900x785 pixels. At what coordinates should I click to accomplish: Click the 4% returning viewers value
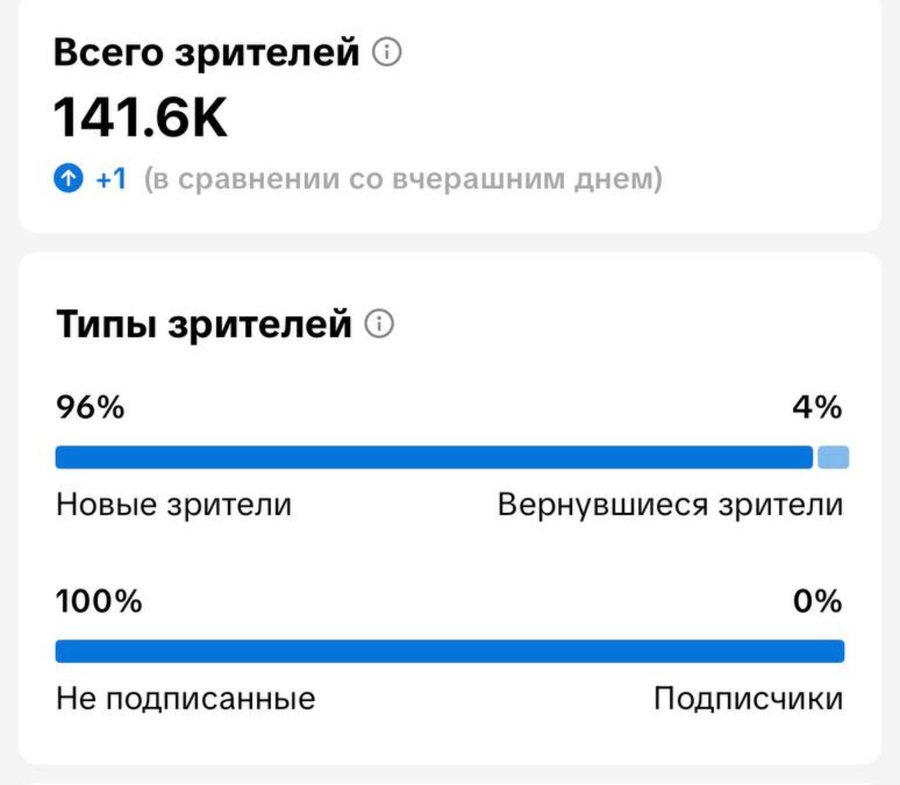tap(819, 408)
